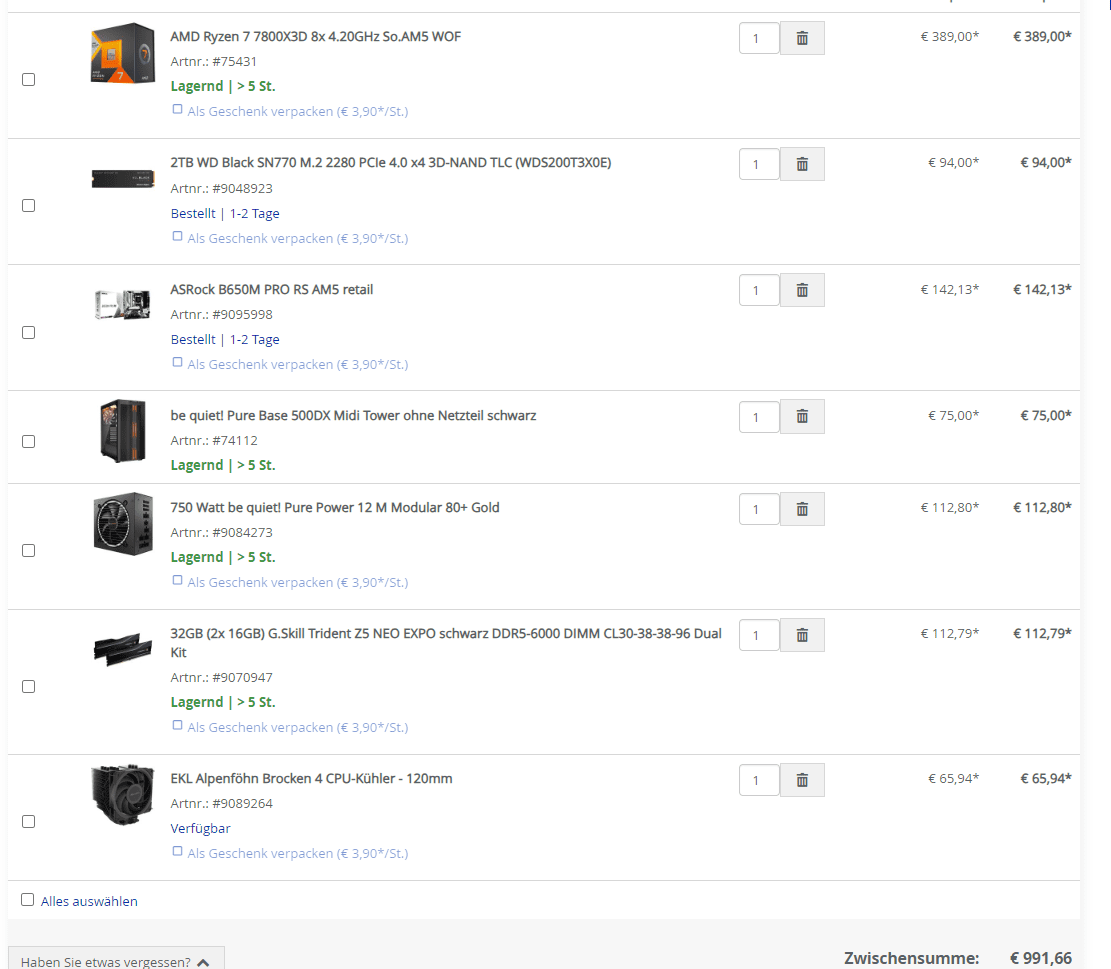Screen dimensions: 1111x969
Task: Enable gift wrapping for AMD Ryzen 7
Action: pos(178,110)
